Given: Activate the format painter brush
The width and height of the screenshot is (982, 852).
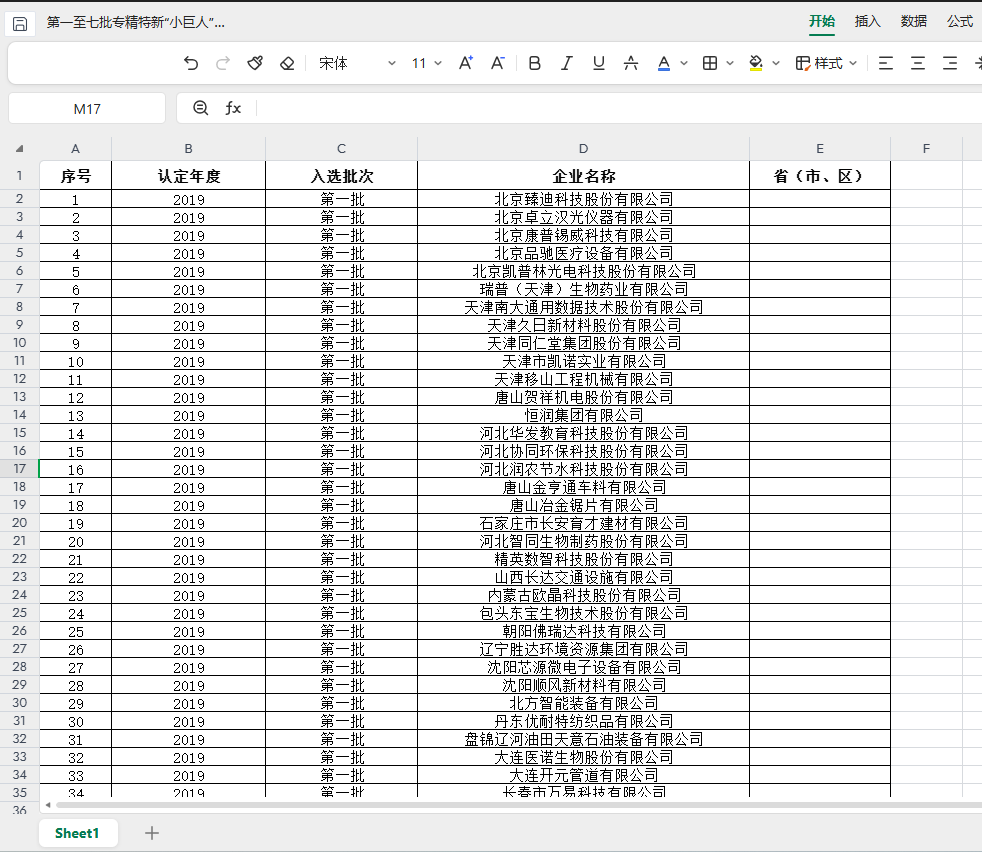Looking at the screenshot, I should [x=255, y=63].
